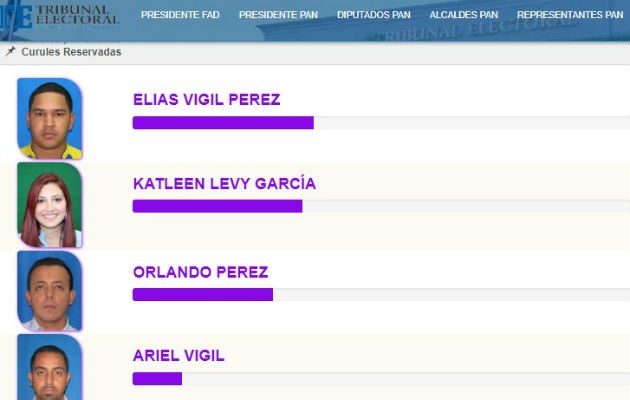Select the Diputados PAN menu item
The image size is (630, 400).
point(374,15)
